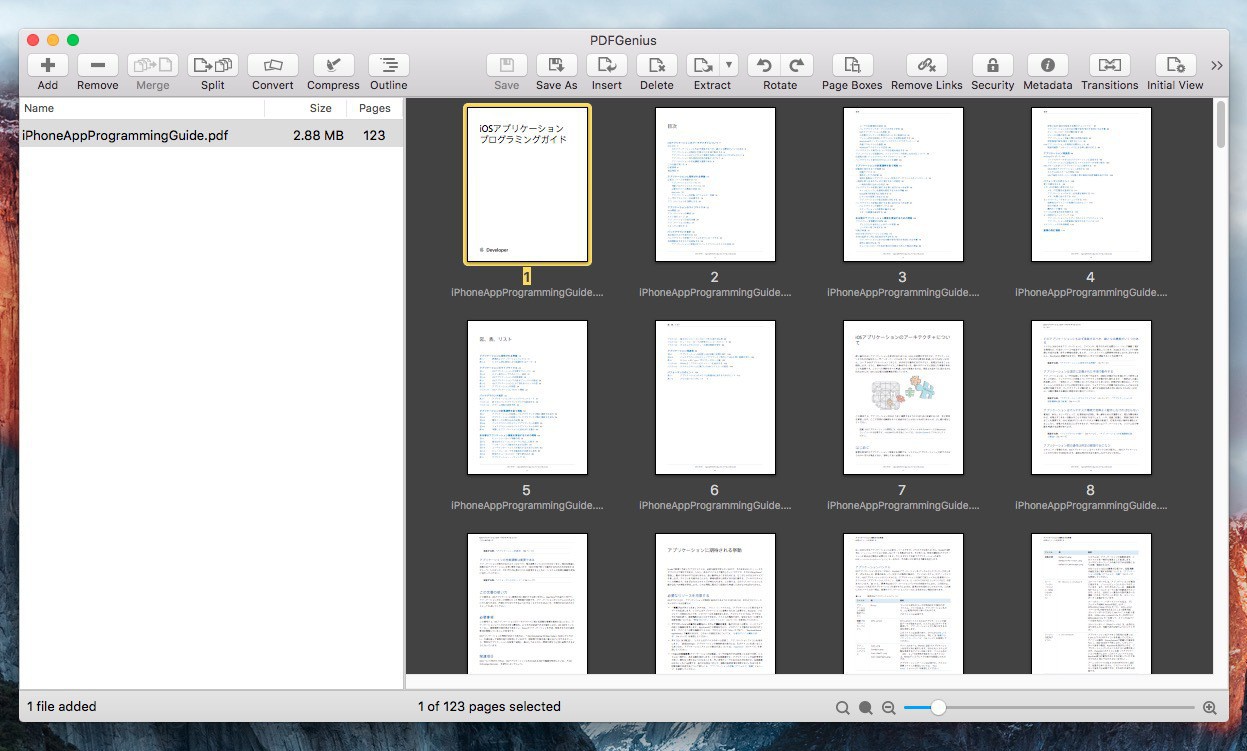
Task: Click the Compress PDF icon
Action: tap(333, 65)
